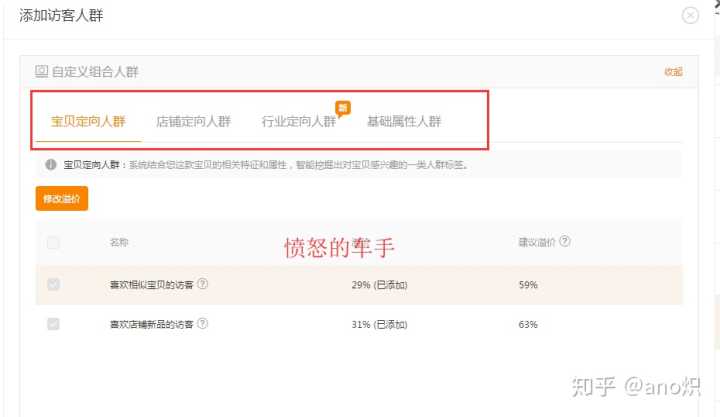This screenshot has width=720, height=417.
Task: Toggle the select-all checkbox in table header
Action: [x=53, y=242]
